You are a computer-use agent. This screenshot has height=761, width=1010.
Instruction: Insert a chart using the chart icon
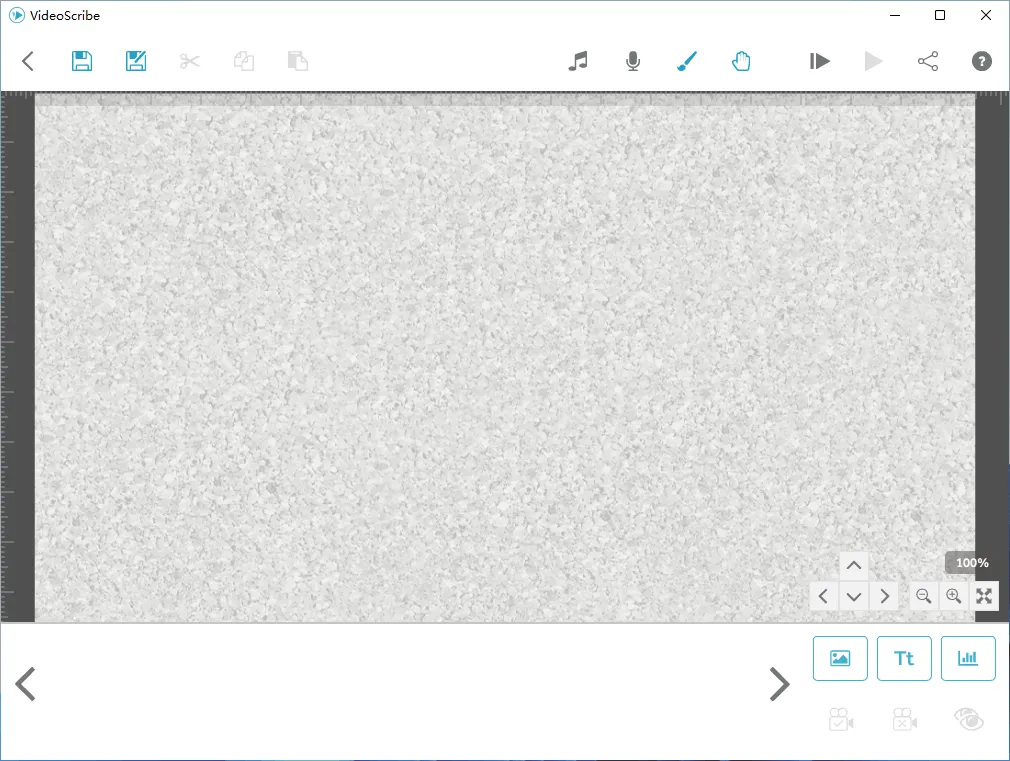click(968, 658)
